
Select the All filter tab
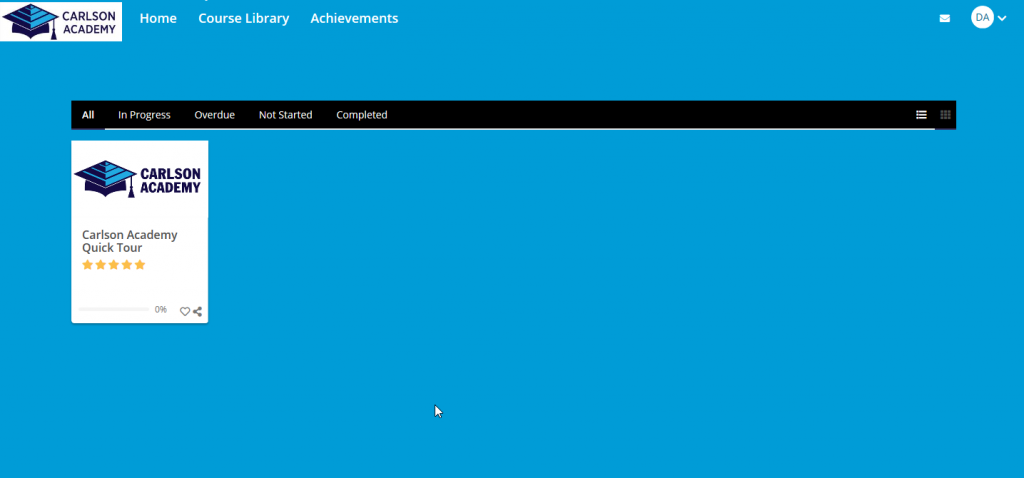(x=88, y=115)
